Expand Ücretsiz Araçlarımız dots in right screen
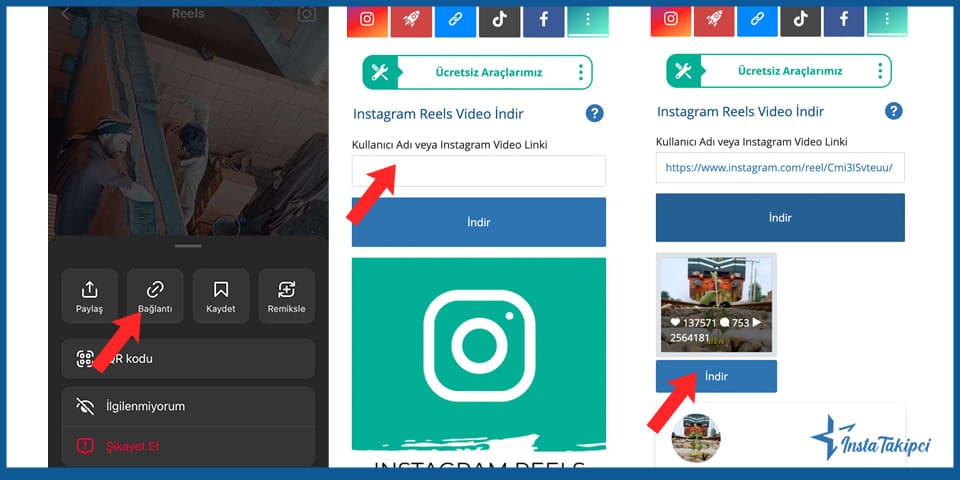 [x=880, y=71]
